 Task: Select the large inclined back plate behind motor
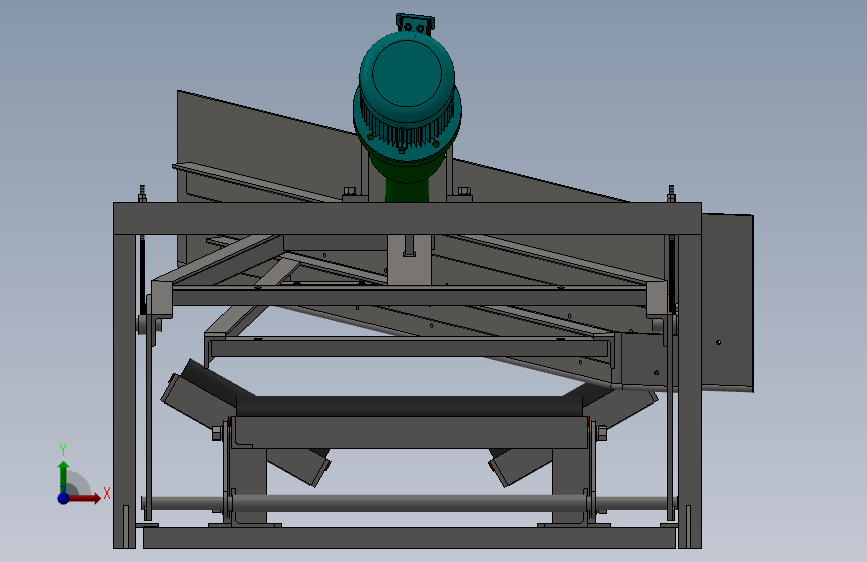265,147
